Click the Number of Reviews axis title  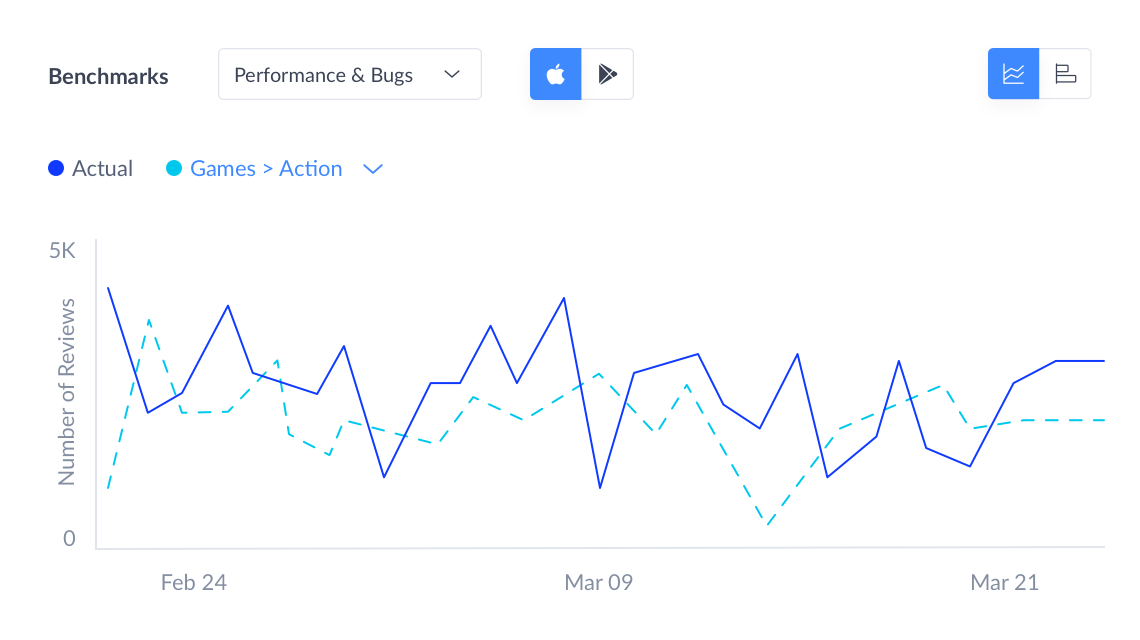[x=67, y=392]
